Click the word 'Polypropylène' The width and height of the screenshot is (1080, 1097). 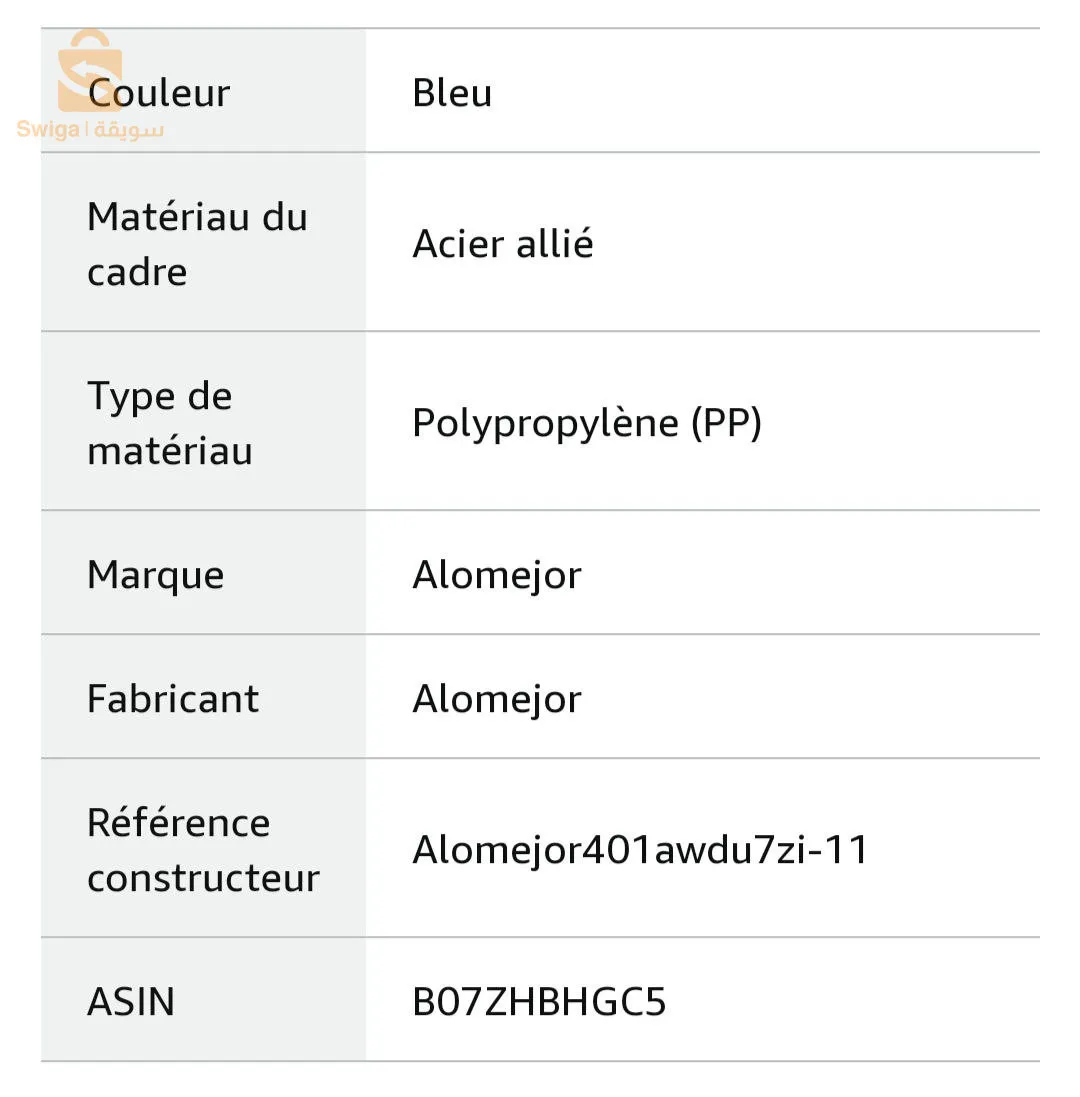[545, 423]
